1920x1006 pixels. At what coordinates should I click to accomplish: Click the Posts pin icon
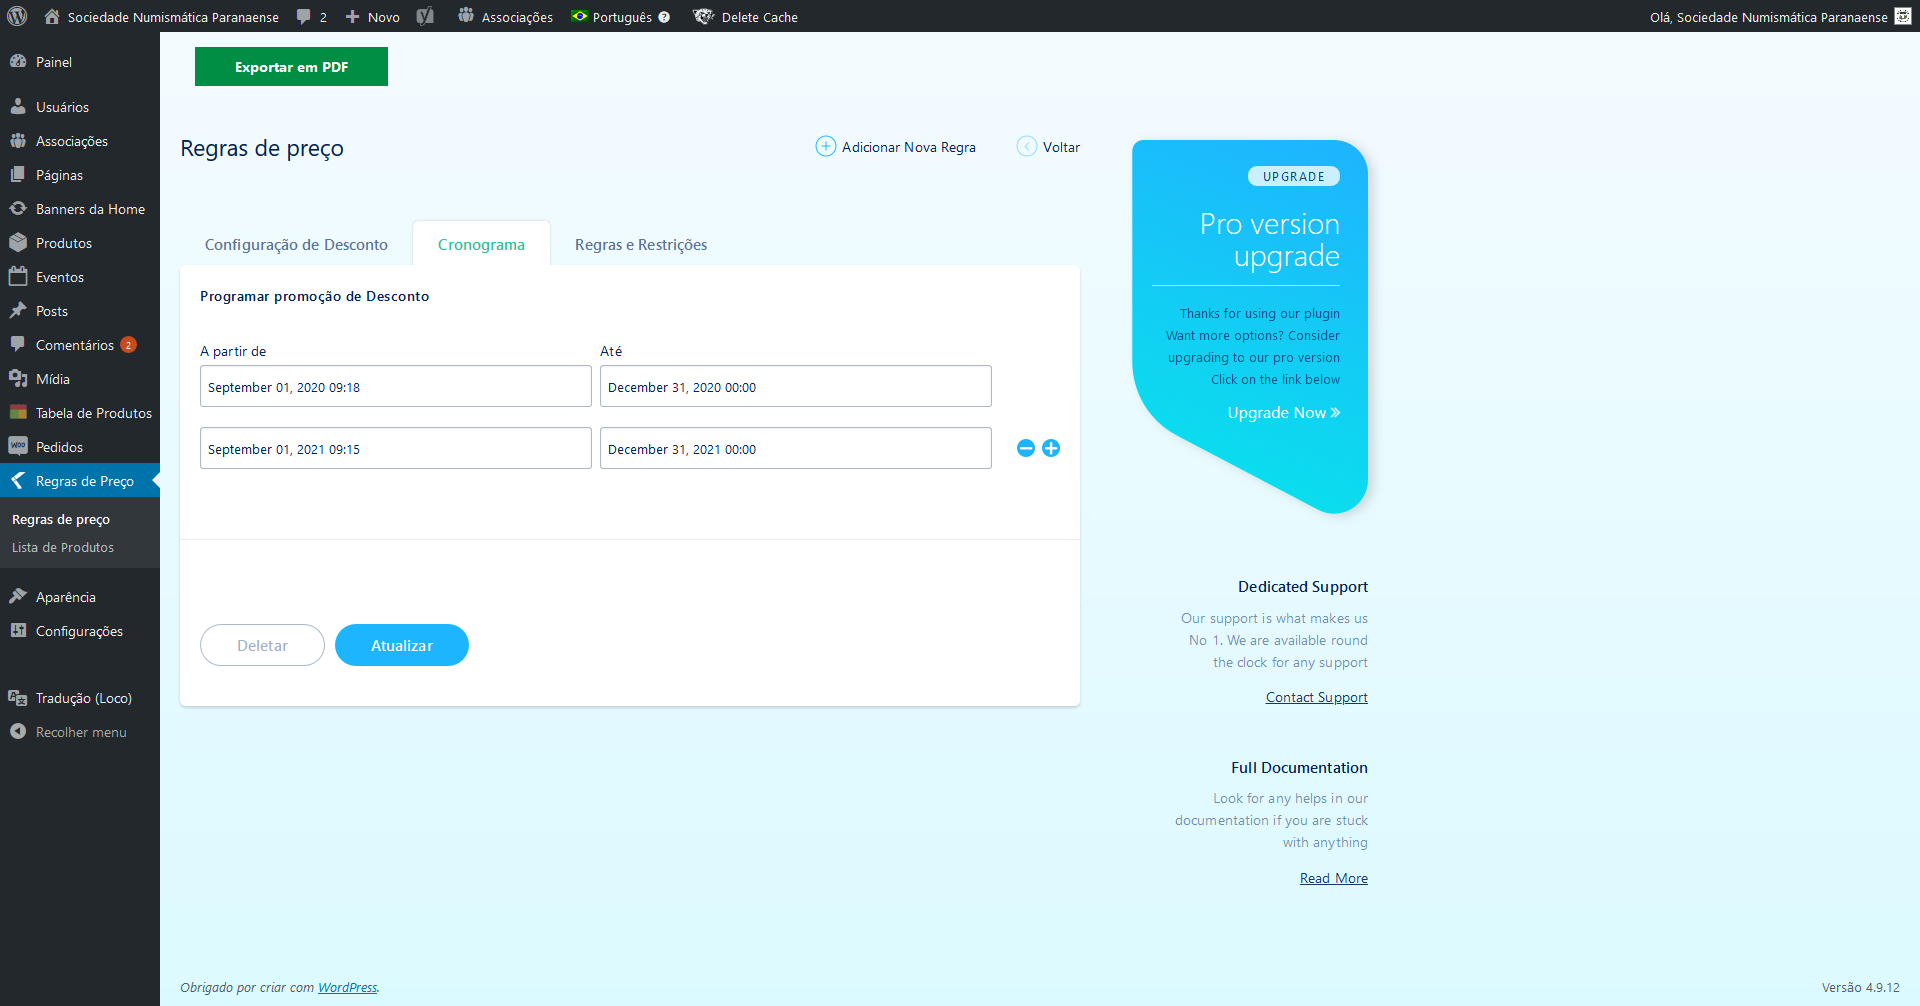(18, 310)
